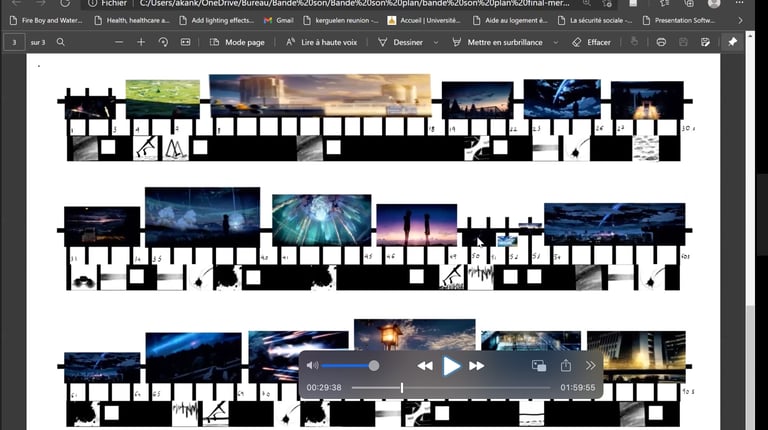Expand Mettre en surbrillance color options
This screenshot has height=430, width=768.
click(556, 42)
